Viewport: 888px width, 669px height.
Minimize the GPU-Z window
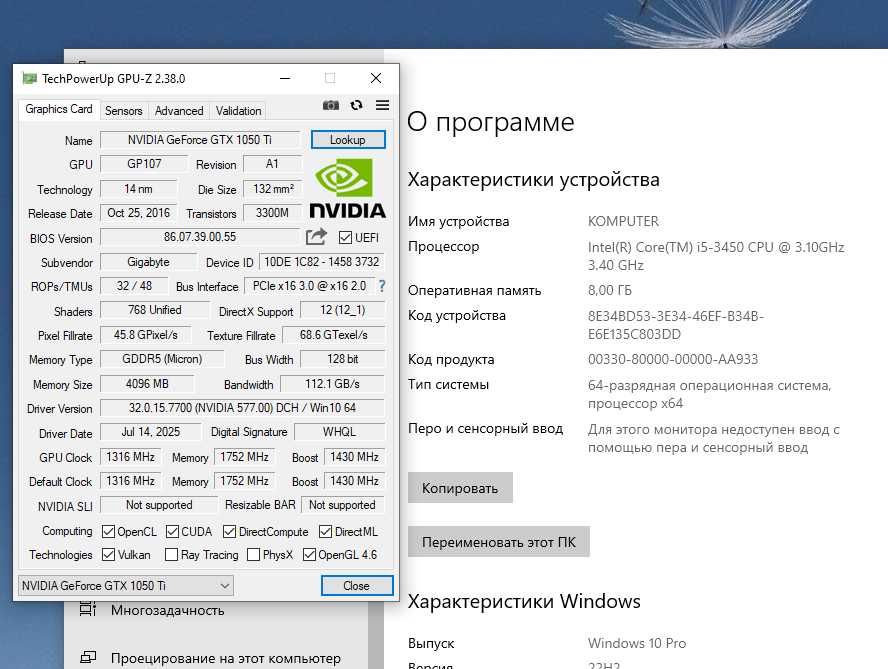(x=285, y=78)
